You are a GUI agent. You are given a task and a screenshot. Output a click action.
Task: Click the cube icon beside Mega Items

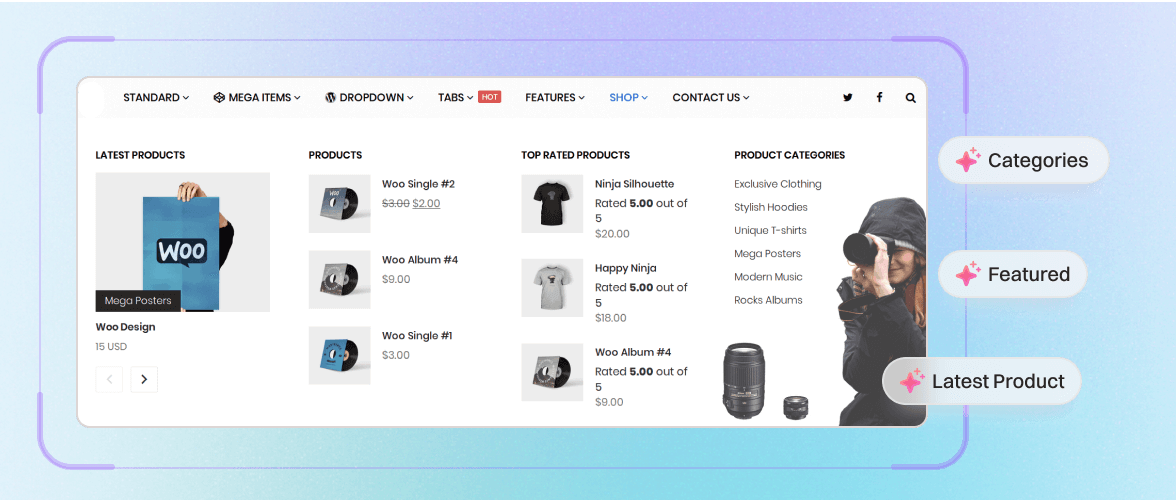pyautogui.click(x=219, y=97)
